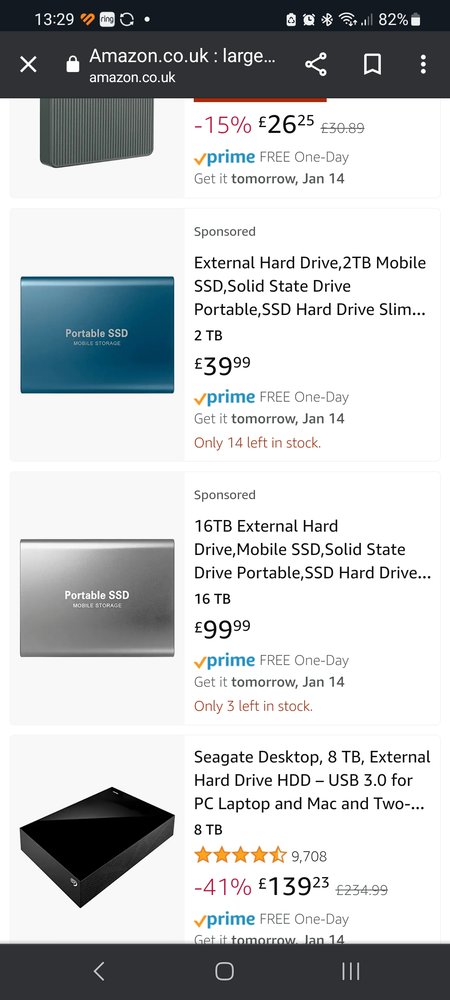This screenshot has width=450, height=1000.
Task: Open the blue Portable SSD product image
Action: click(97, 334)
